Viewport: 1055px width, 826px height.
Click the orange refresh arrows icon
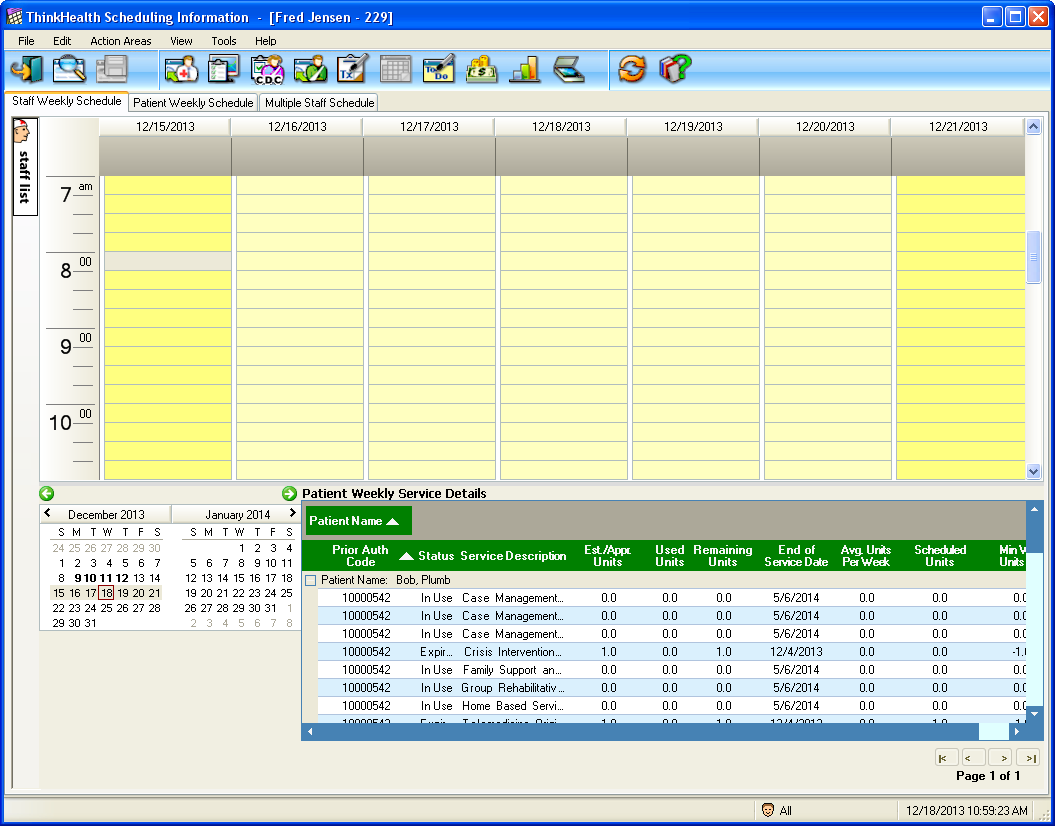pos(632,69)
